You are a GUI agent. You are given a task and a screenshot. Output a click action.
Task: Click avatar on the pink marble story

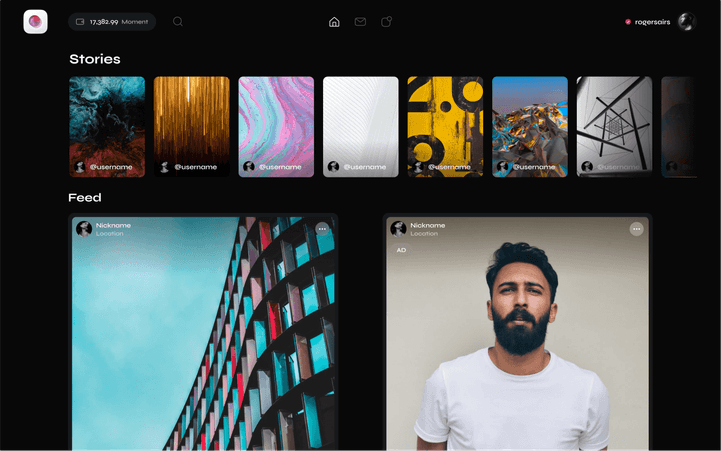(249, 166)
